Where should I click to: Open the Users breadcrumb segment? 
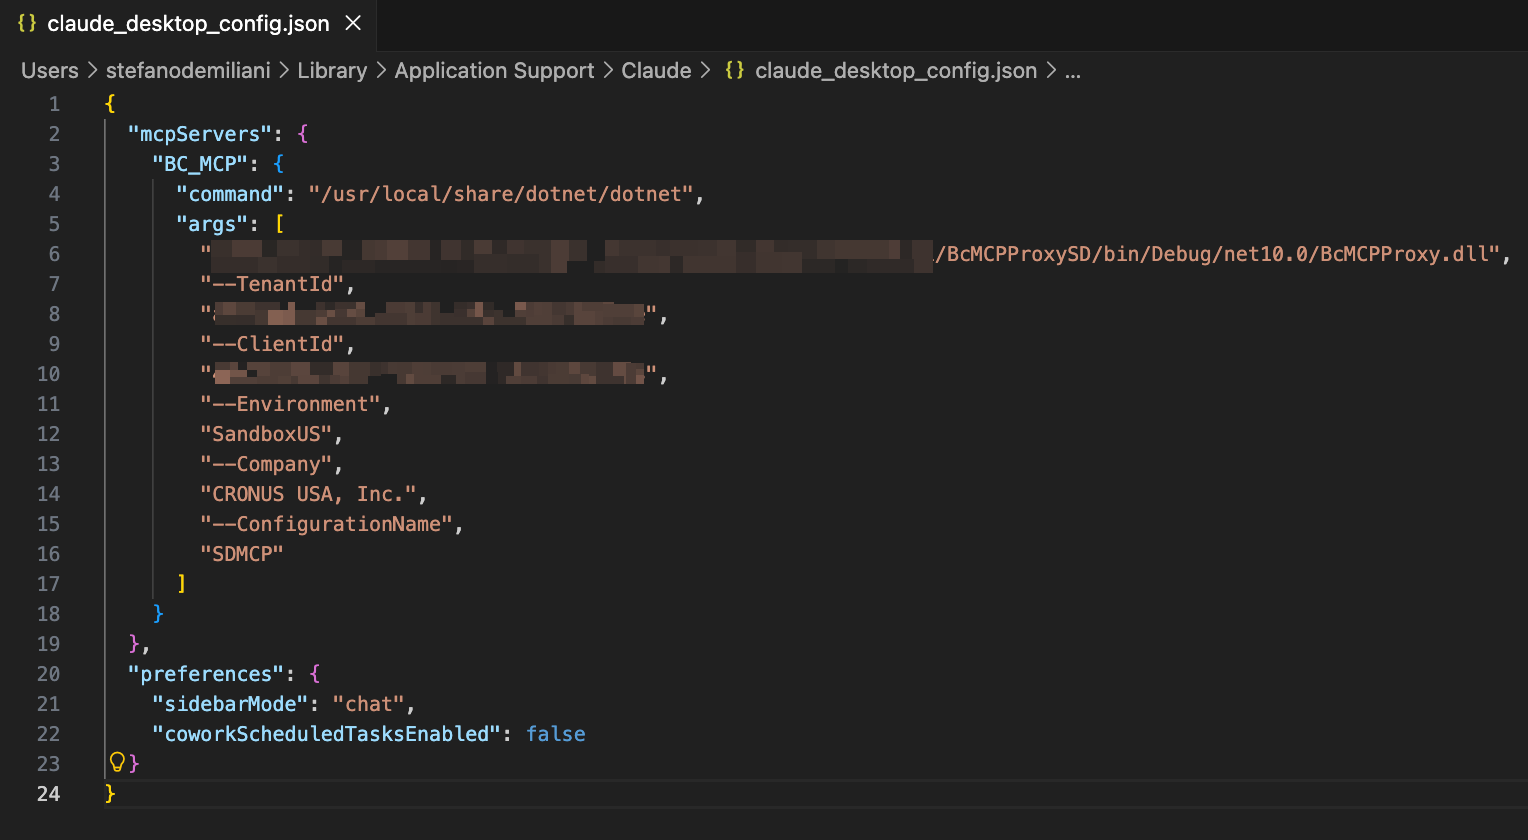(x=50, y=71)
